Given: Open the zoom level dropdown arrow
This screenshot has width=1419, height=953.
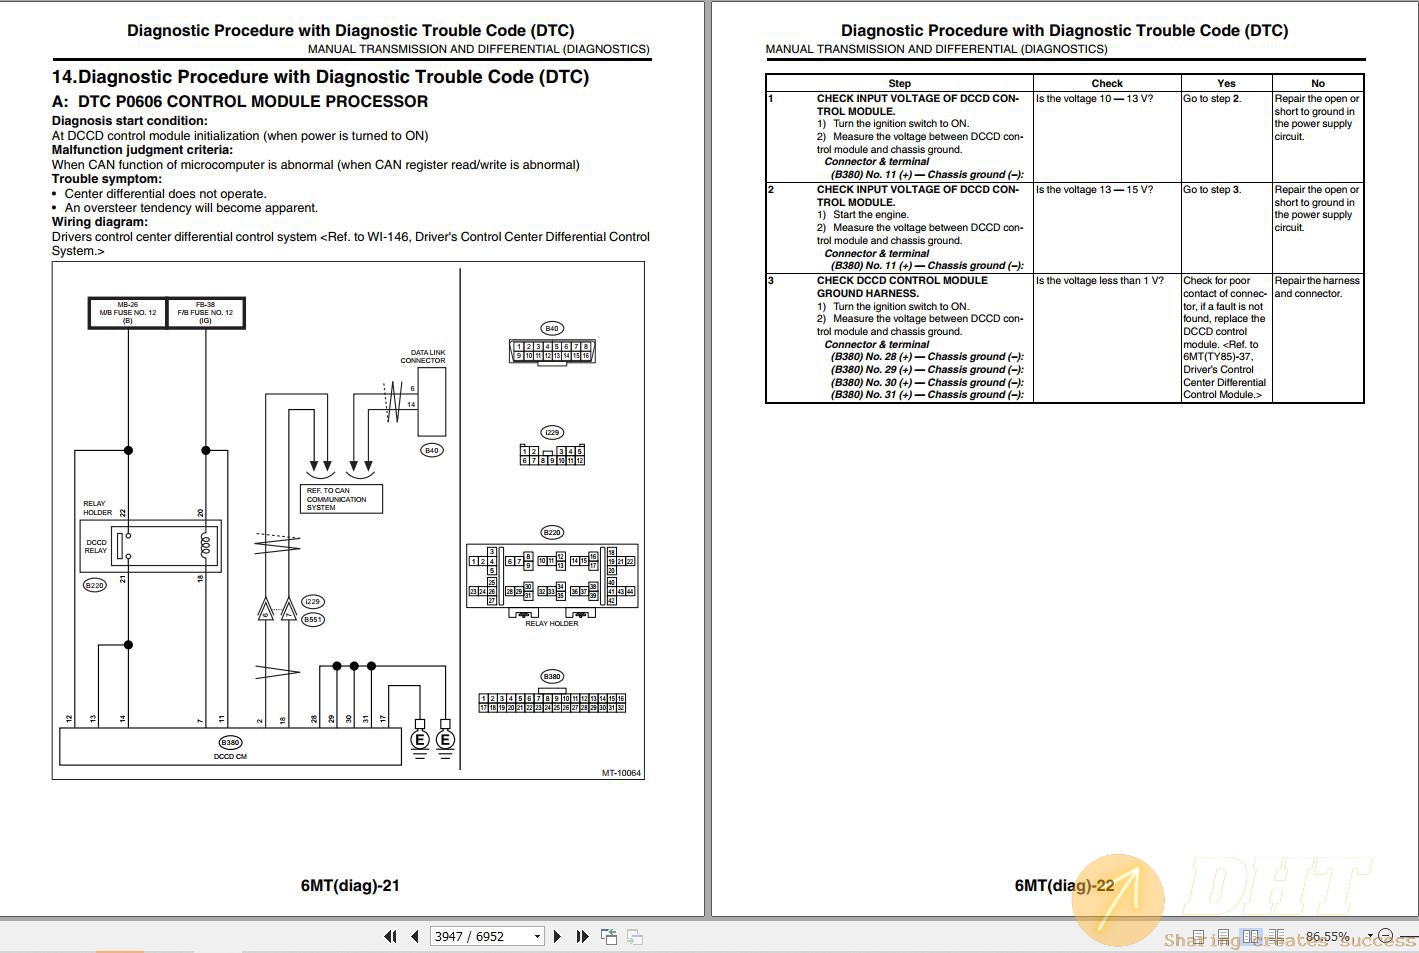Looking at the screenshot, I should coord(1370,937).
